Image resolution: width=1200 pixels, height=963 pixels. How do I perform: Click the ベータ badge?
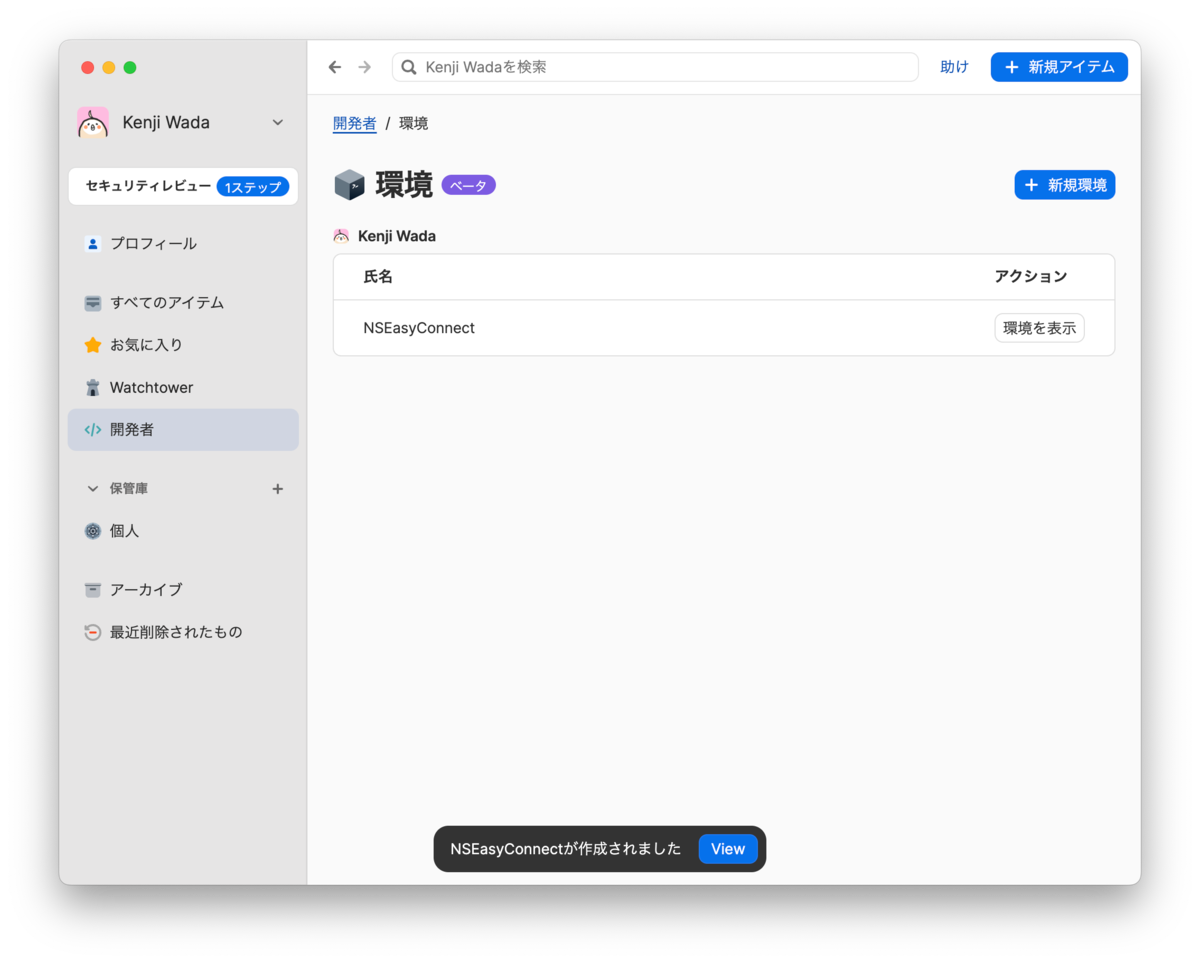pos(469,185)
